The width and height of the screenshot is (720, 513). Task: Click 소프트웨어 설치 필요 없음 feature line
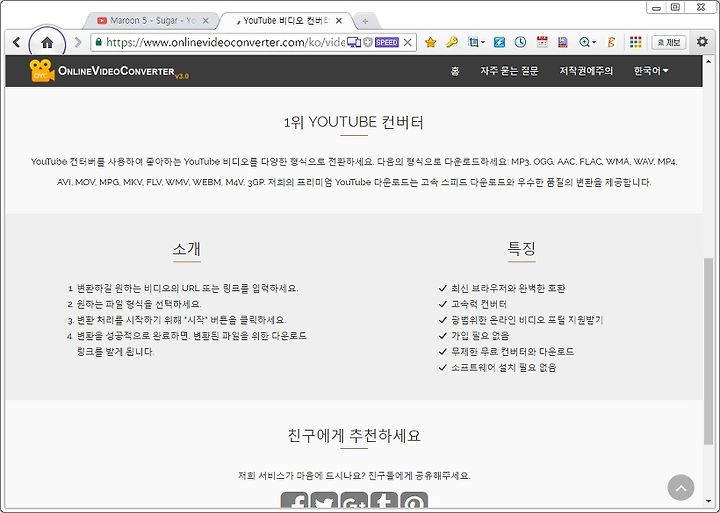coord(504,367)
